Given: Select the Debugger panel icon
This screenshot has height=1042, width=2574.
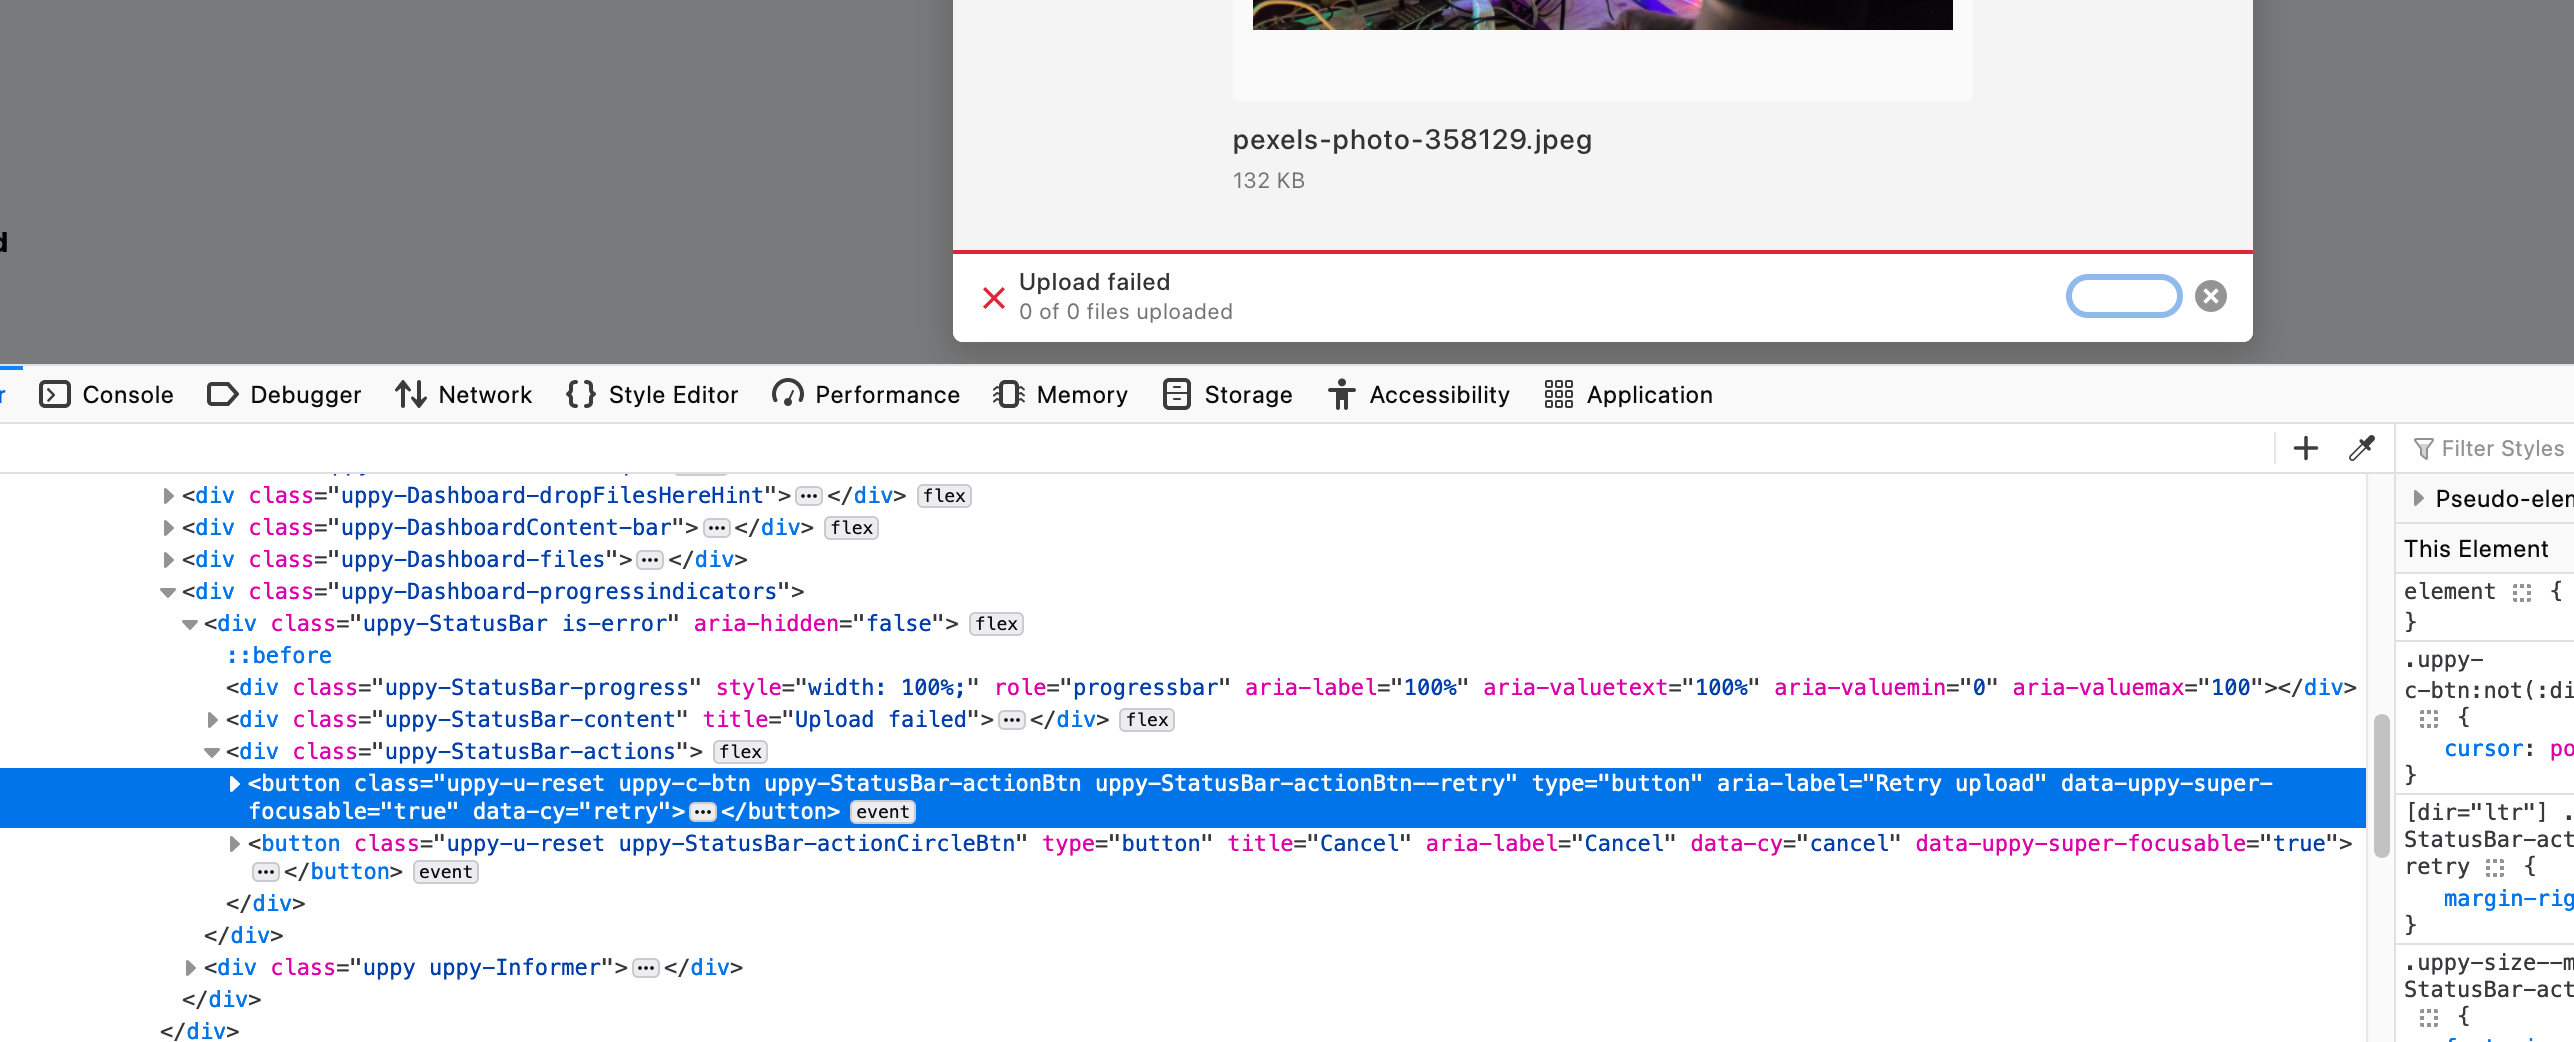Looking at the screenshot, I should pyautogui.click(x=222, y=394).
